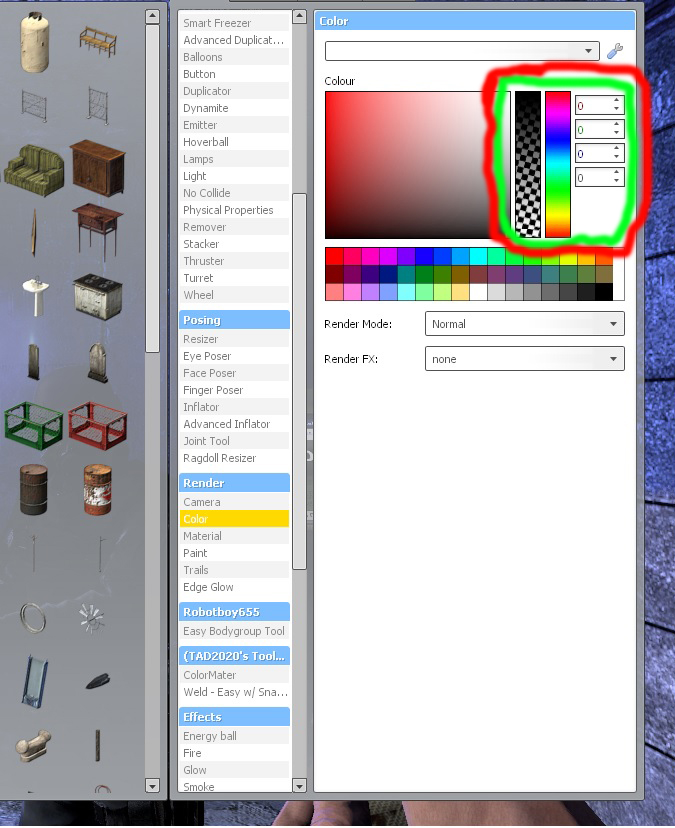Open the preset wrench icon

coord(615,51)
